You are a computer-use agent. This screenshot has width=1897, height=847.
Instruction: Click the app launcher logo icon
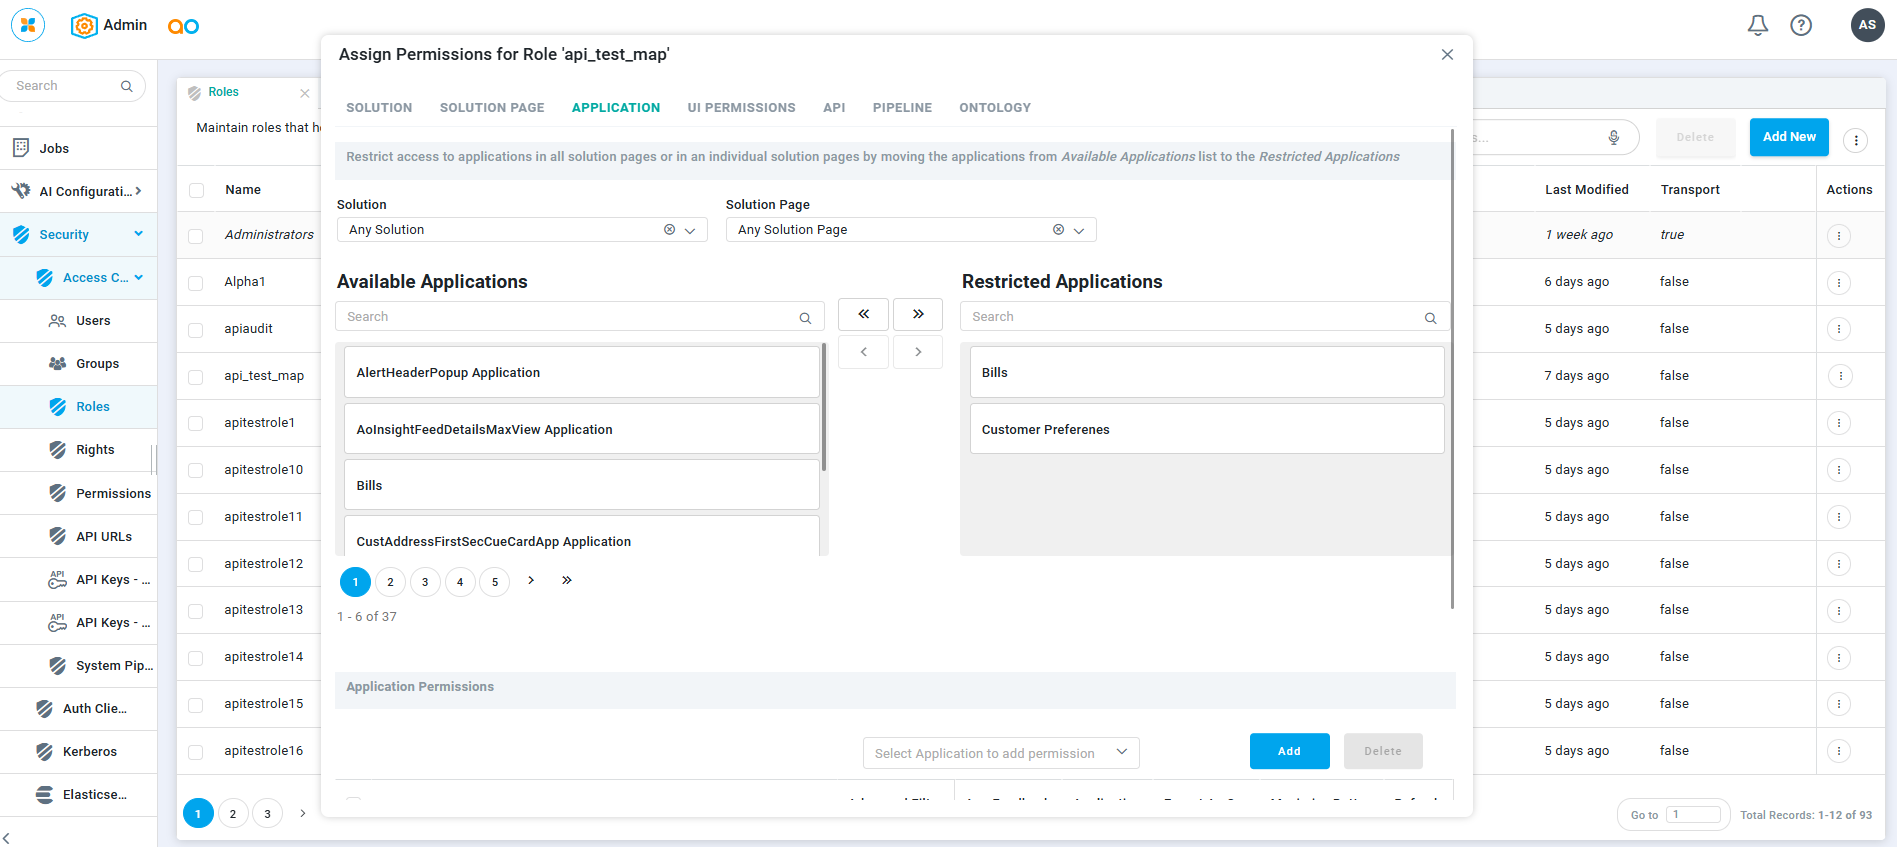tap(28, 25)
